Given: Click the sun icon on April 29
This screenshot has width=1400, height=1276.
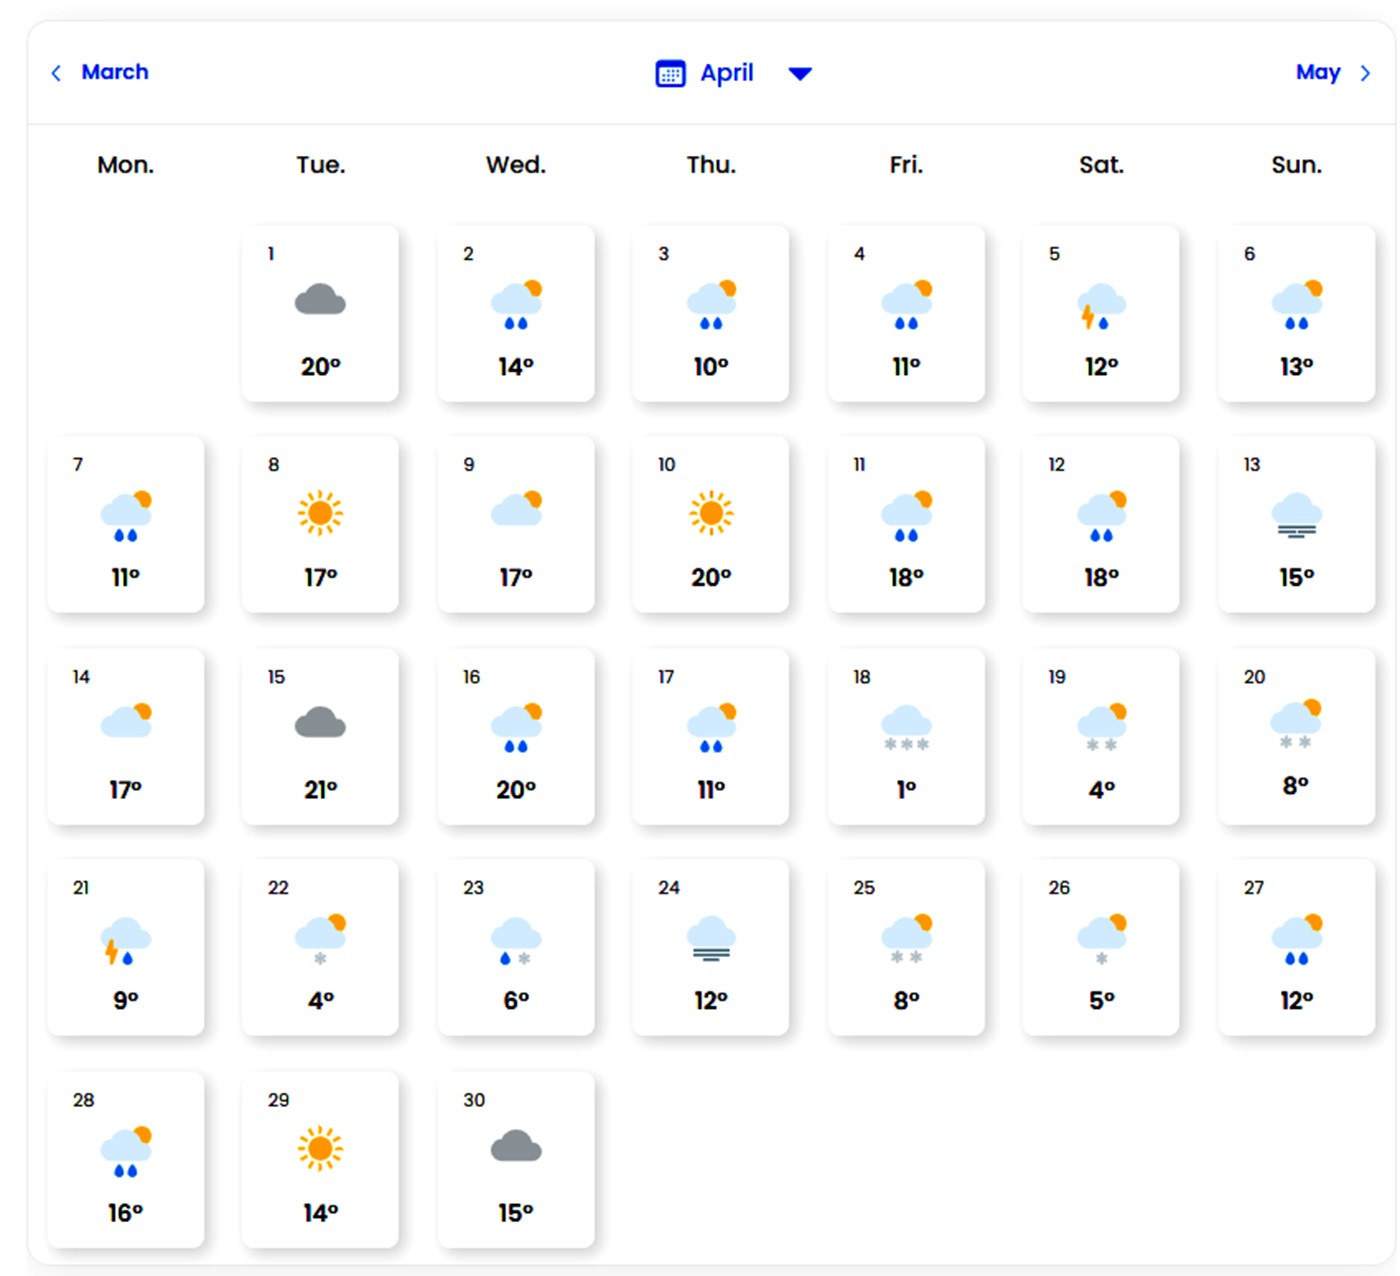Looking at the screenshot, I should (320, 1148).
